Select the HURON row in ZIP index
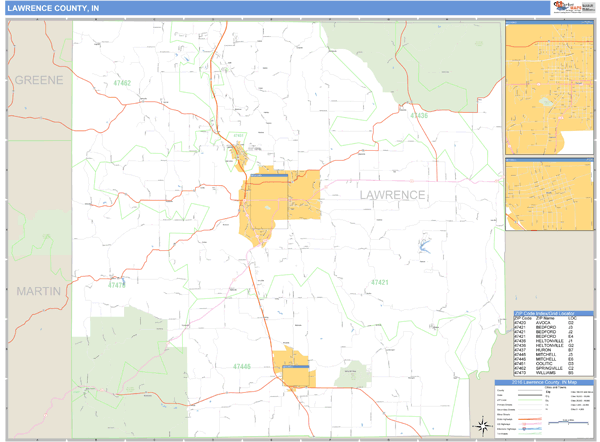This screenshot has height=442, width=600. (554, 350)
